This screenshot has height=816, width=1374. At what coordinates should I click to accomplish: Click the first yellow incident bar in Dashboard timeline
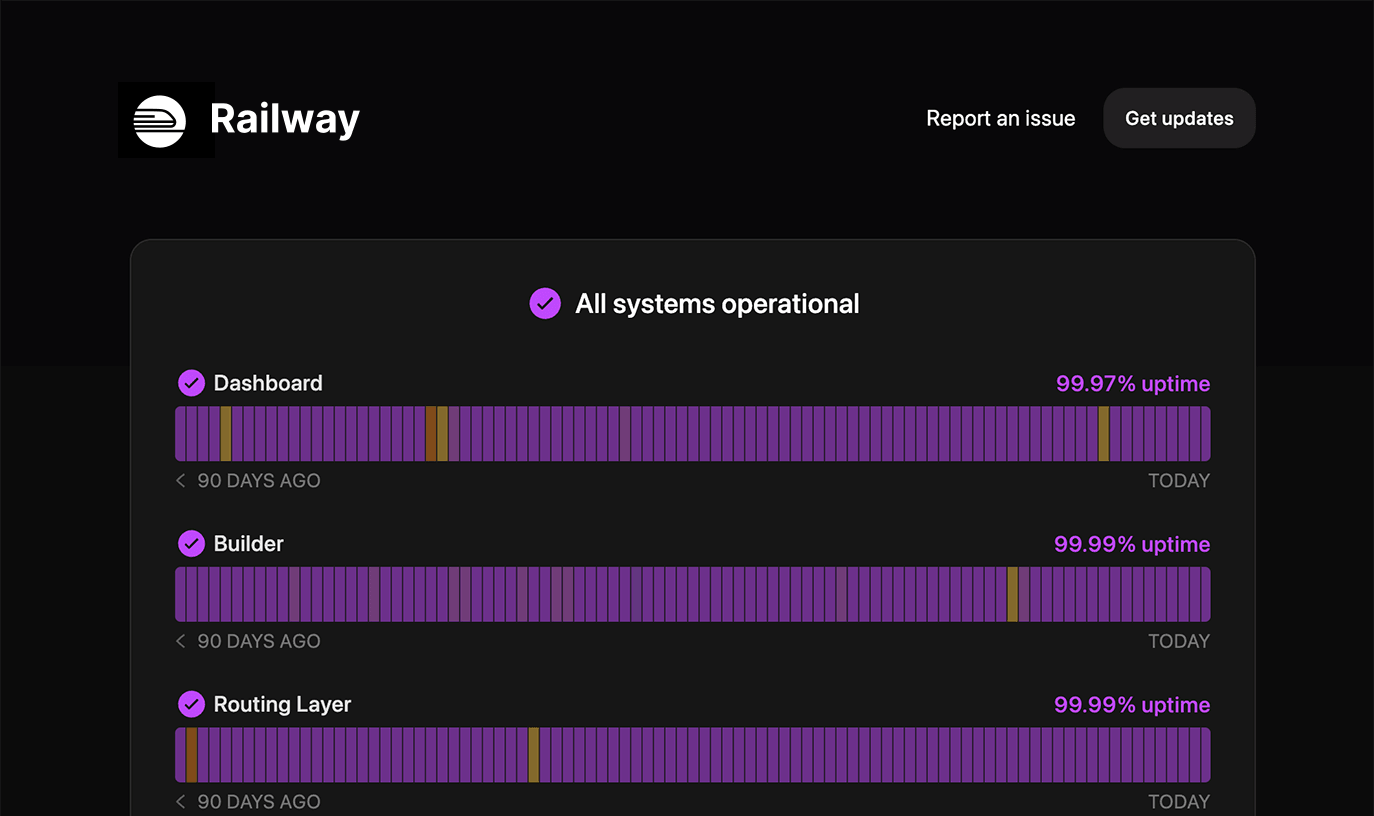226,434
